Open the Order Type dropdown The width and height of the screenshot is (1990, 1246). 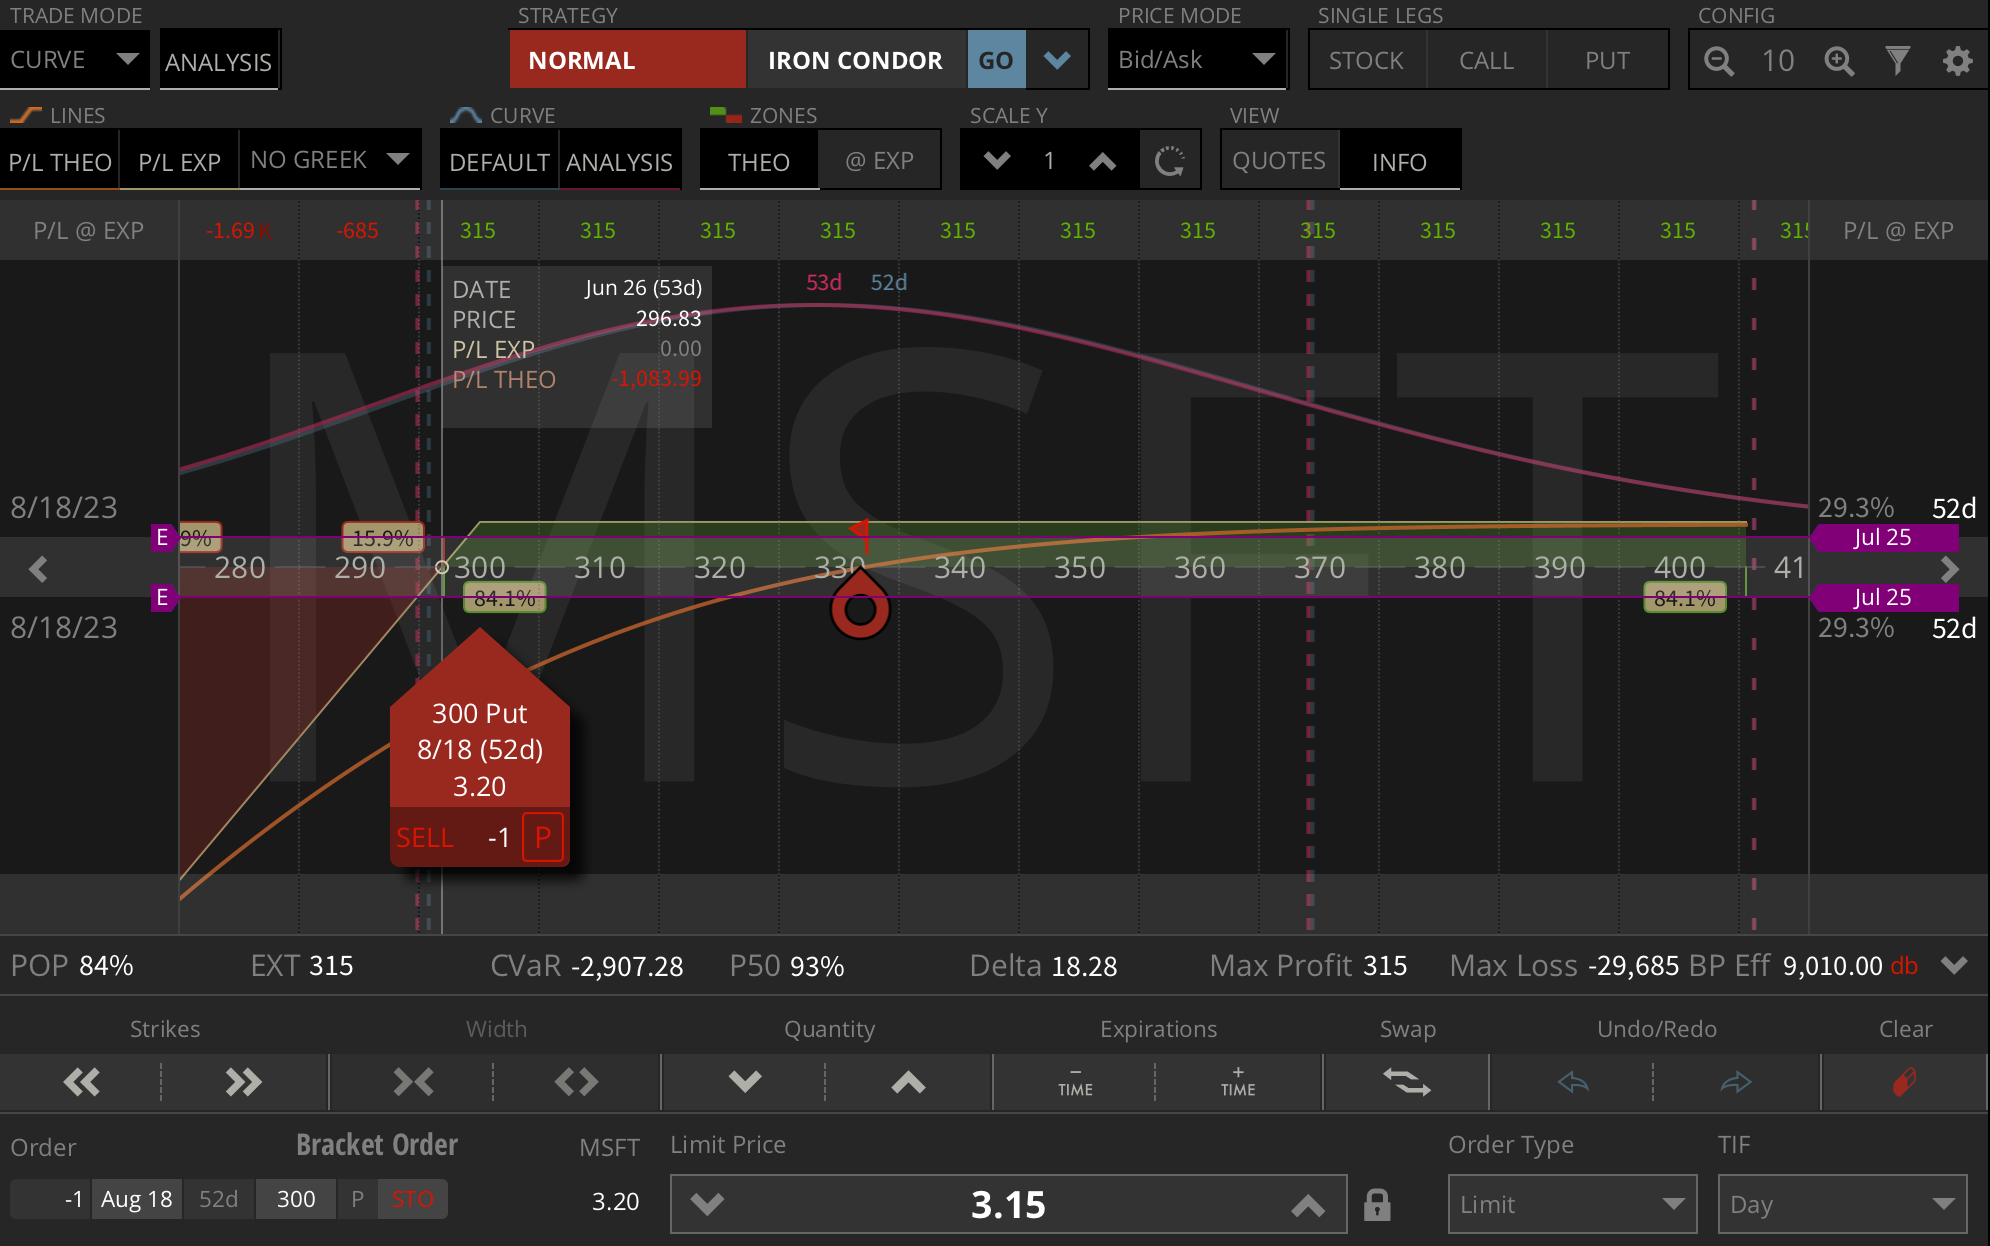[1570, 1204]
